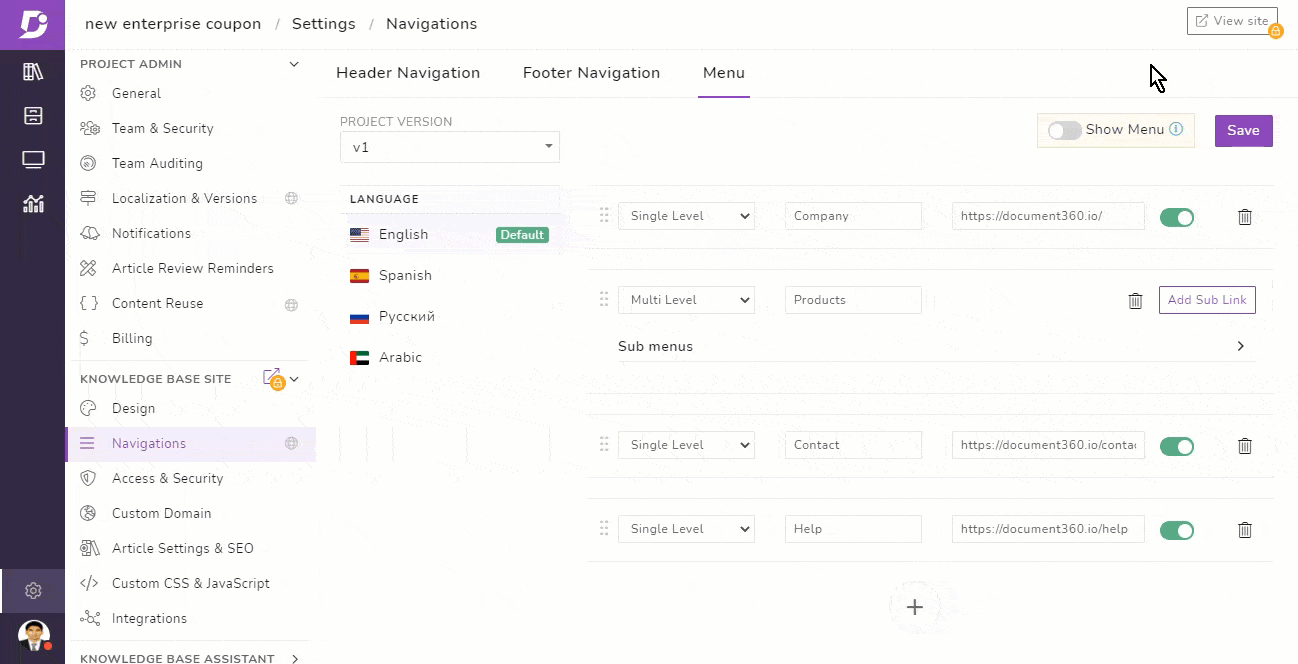Select the settings gear in the sidebar

coord(33,590)
